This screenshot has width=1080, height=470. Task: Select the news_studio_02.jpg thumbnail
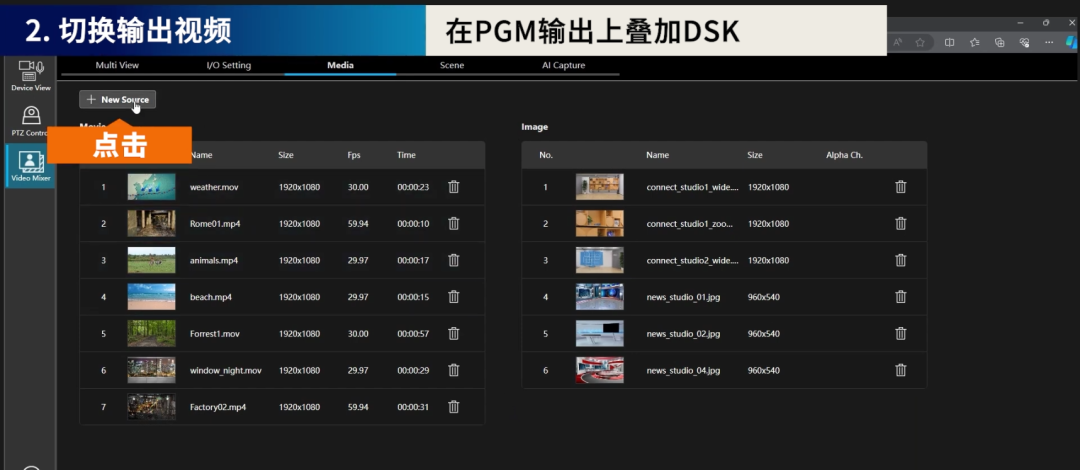tap(599, 334)
